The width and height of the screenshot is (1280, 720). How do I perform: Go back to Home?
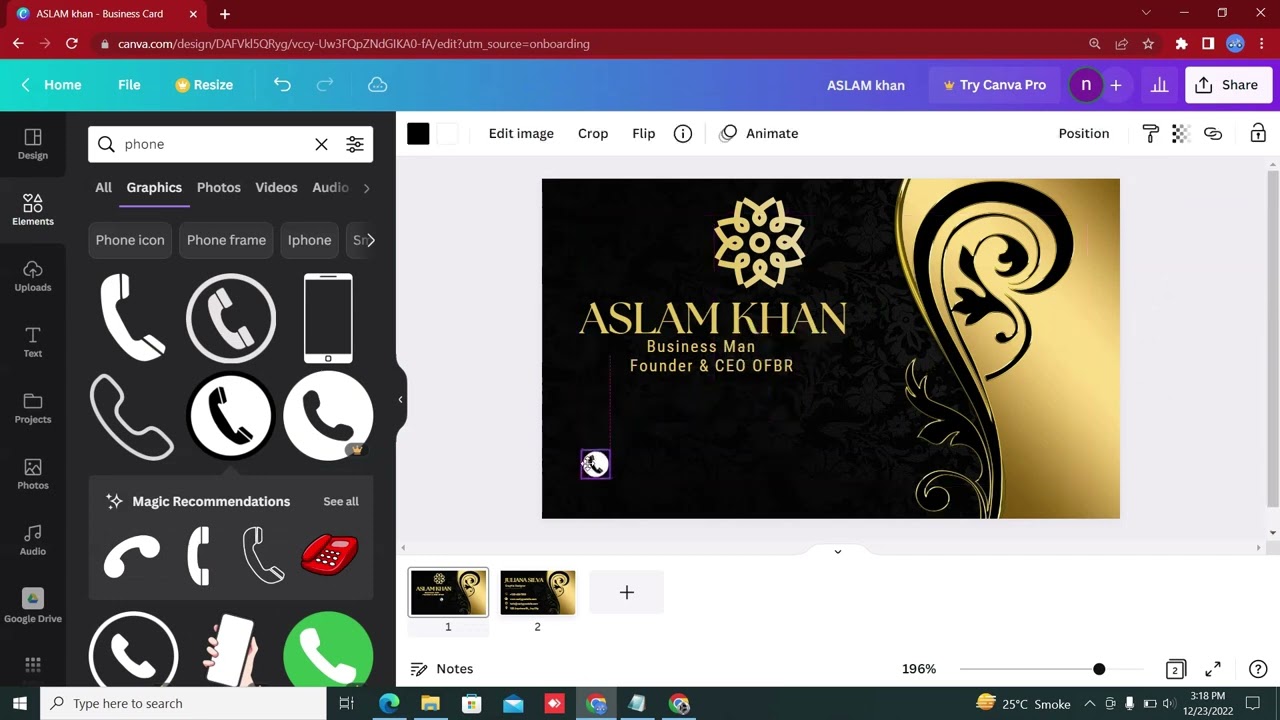point(52,85)
